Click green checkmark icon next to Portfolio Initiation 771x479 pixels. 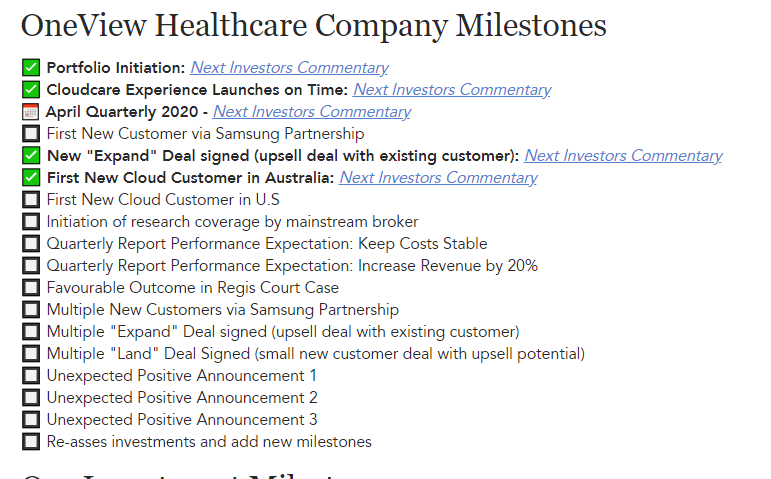(x=30, y=67)
